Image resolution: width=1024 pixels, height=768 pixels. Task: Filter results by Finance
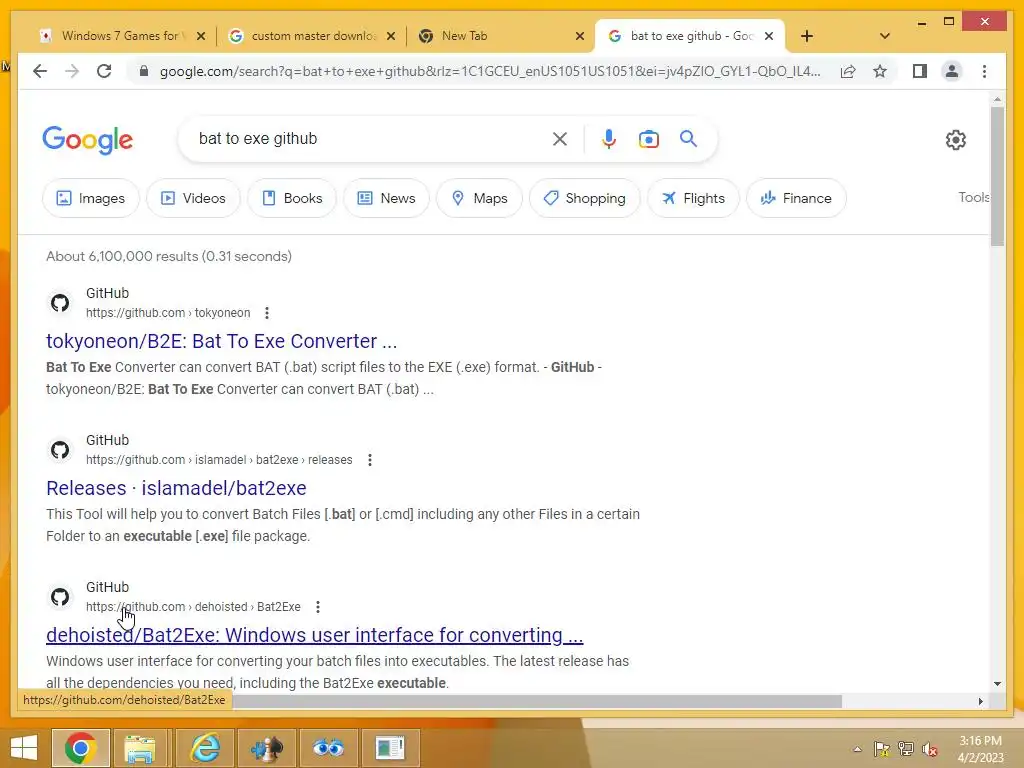[x=796, y=198]
